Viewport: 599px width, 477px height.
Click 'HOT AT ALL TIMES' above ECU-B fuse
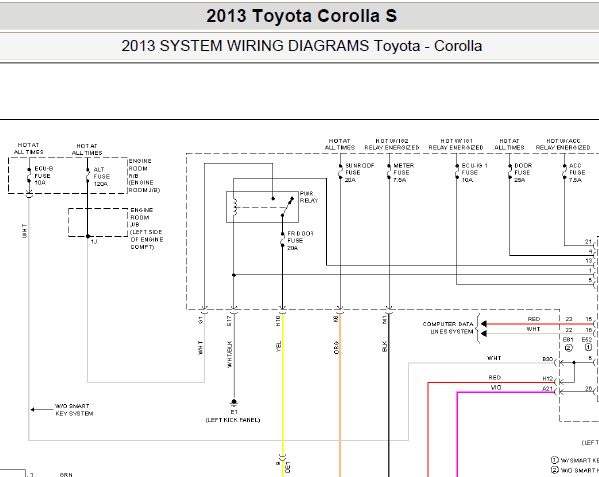click(x=29, y=149)
